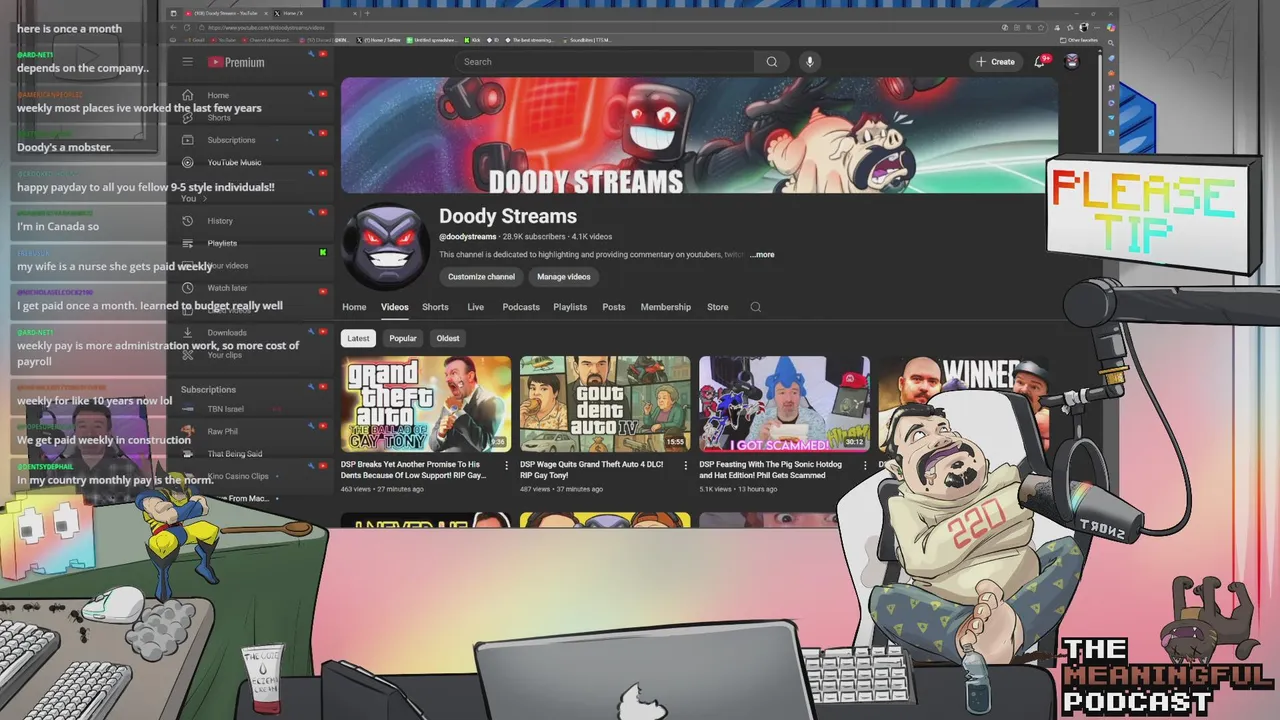Open Other favorites bookmarks folder

1080,40
